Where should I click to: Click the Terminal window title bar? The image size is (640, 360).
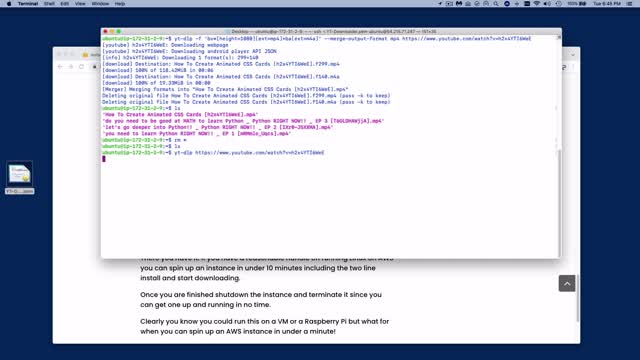(331, 31)
